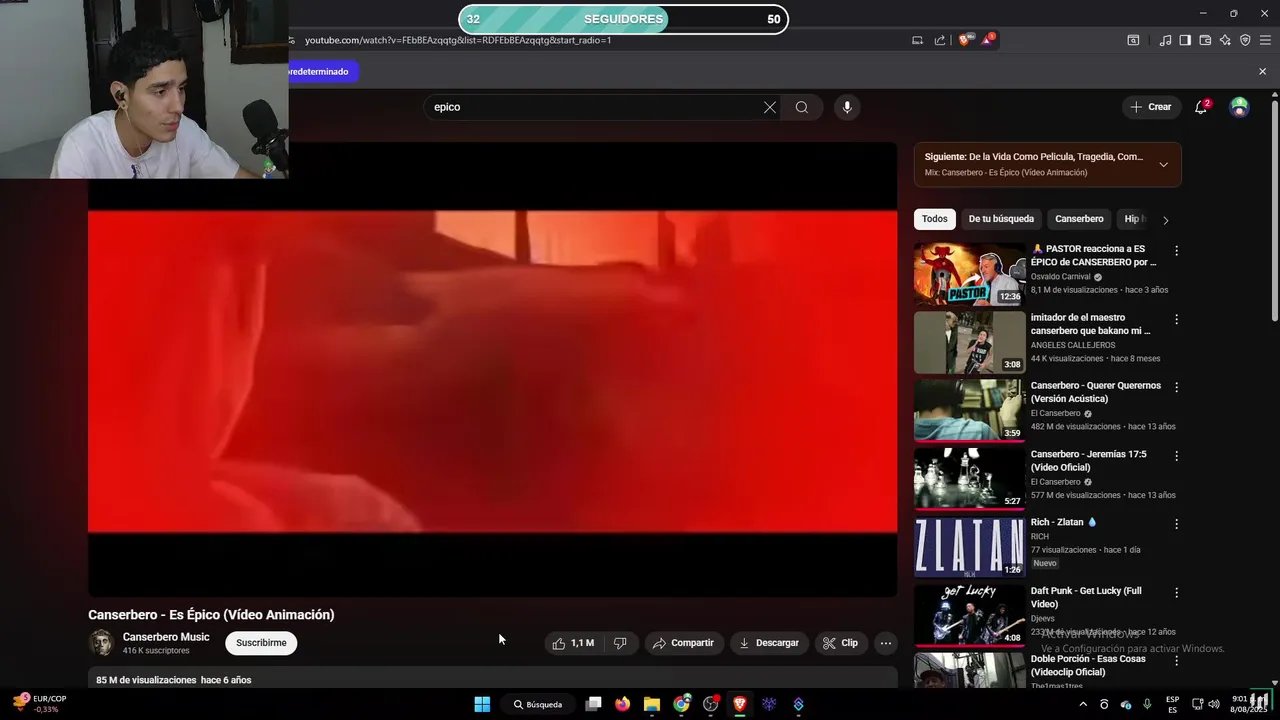Create a Clip from the video
Screen dimensions: 1280x720
(840, 643)
